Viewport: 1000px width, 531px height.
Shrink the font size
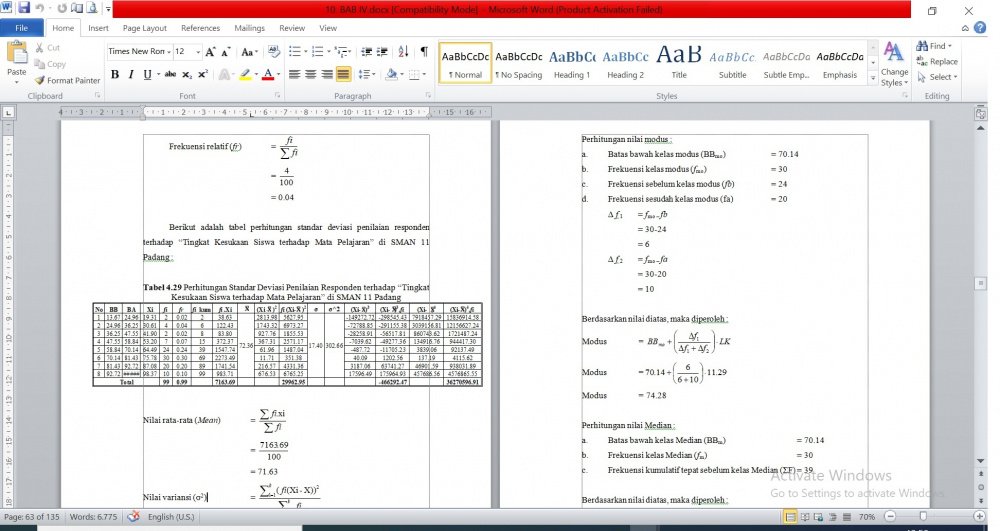226,52
